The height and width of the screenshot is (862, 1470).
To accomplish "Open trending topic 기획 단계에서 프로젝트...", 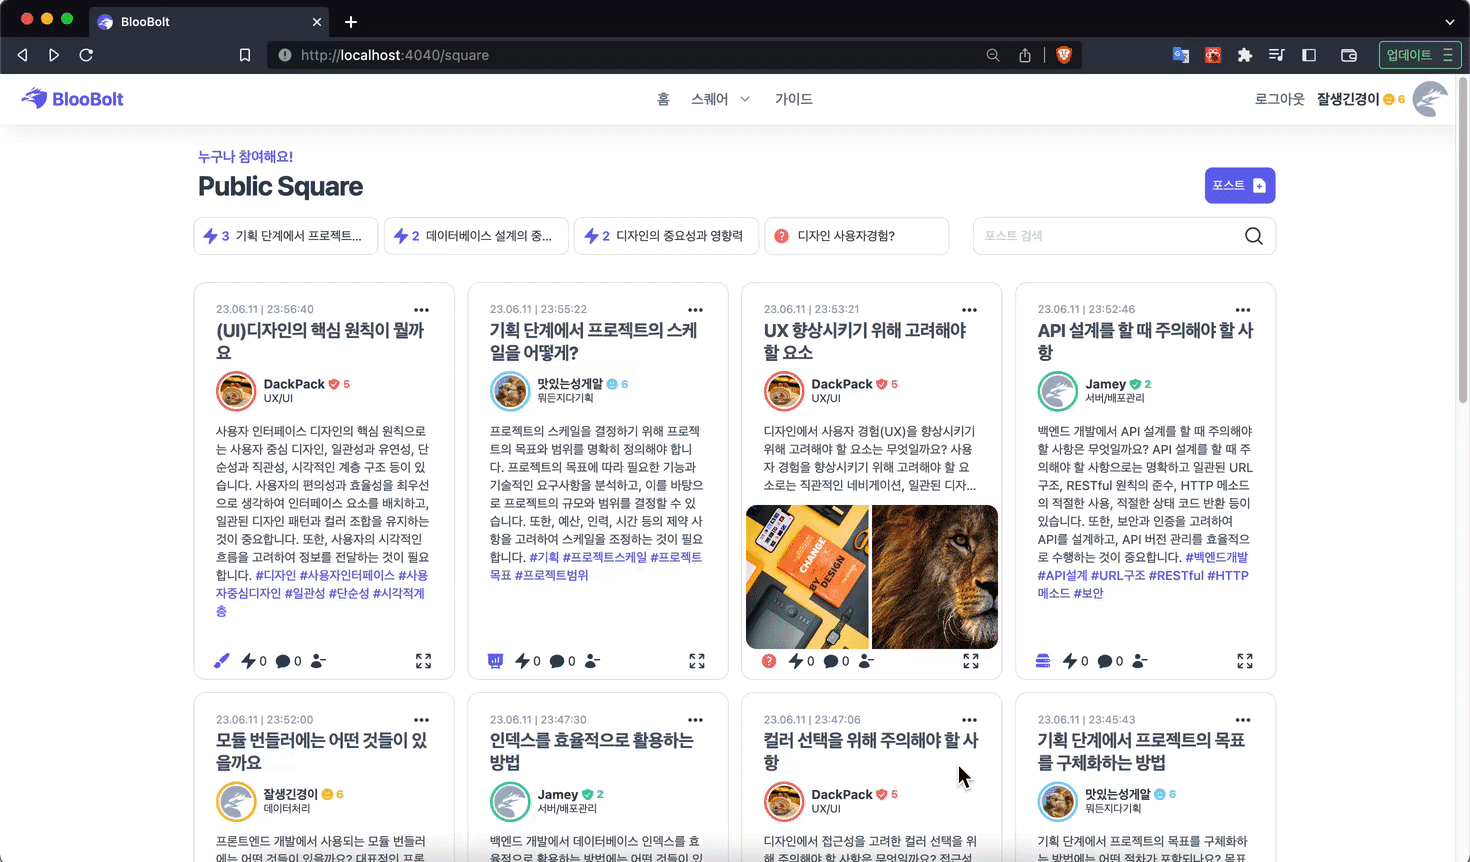I will tap(286, 236).
